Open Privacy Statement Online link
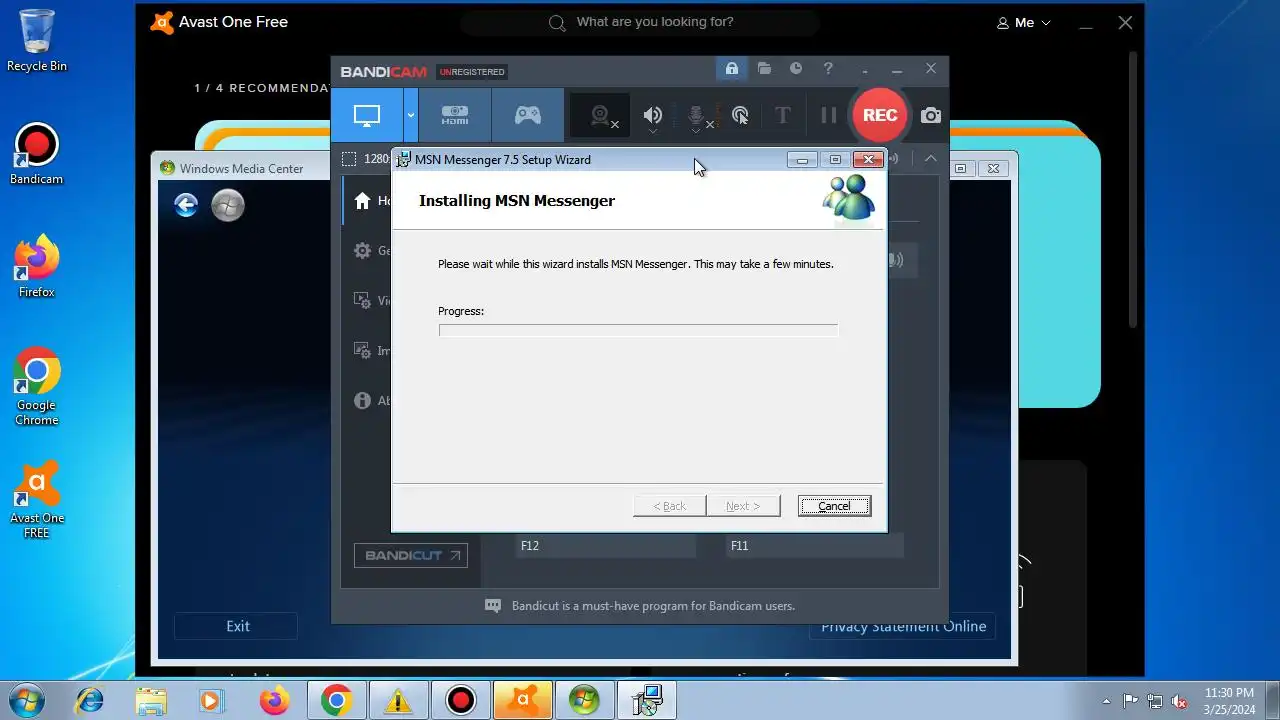1280x720 pixels. 904,626
